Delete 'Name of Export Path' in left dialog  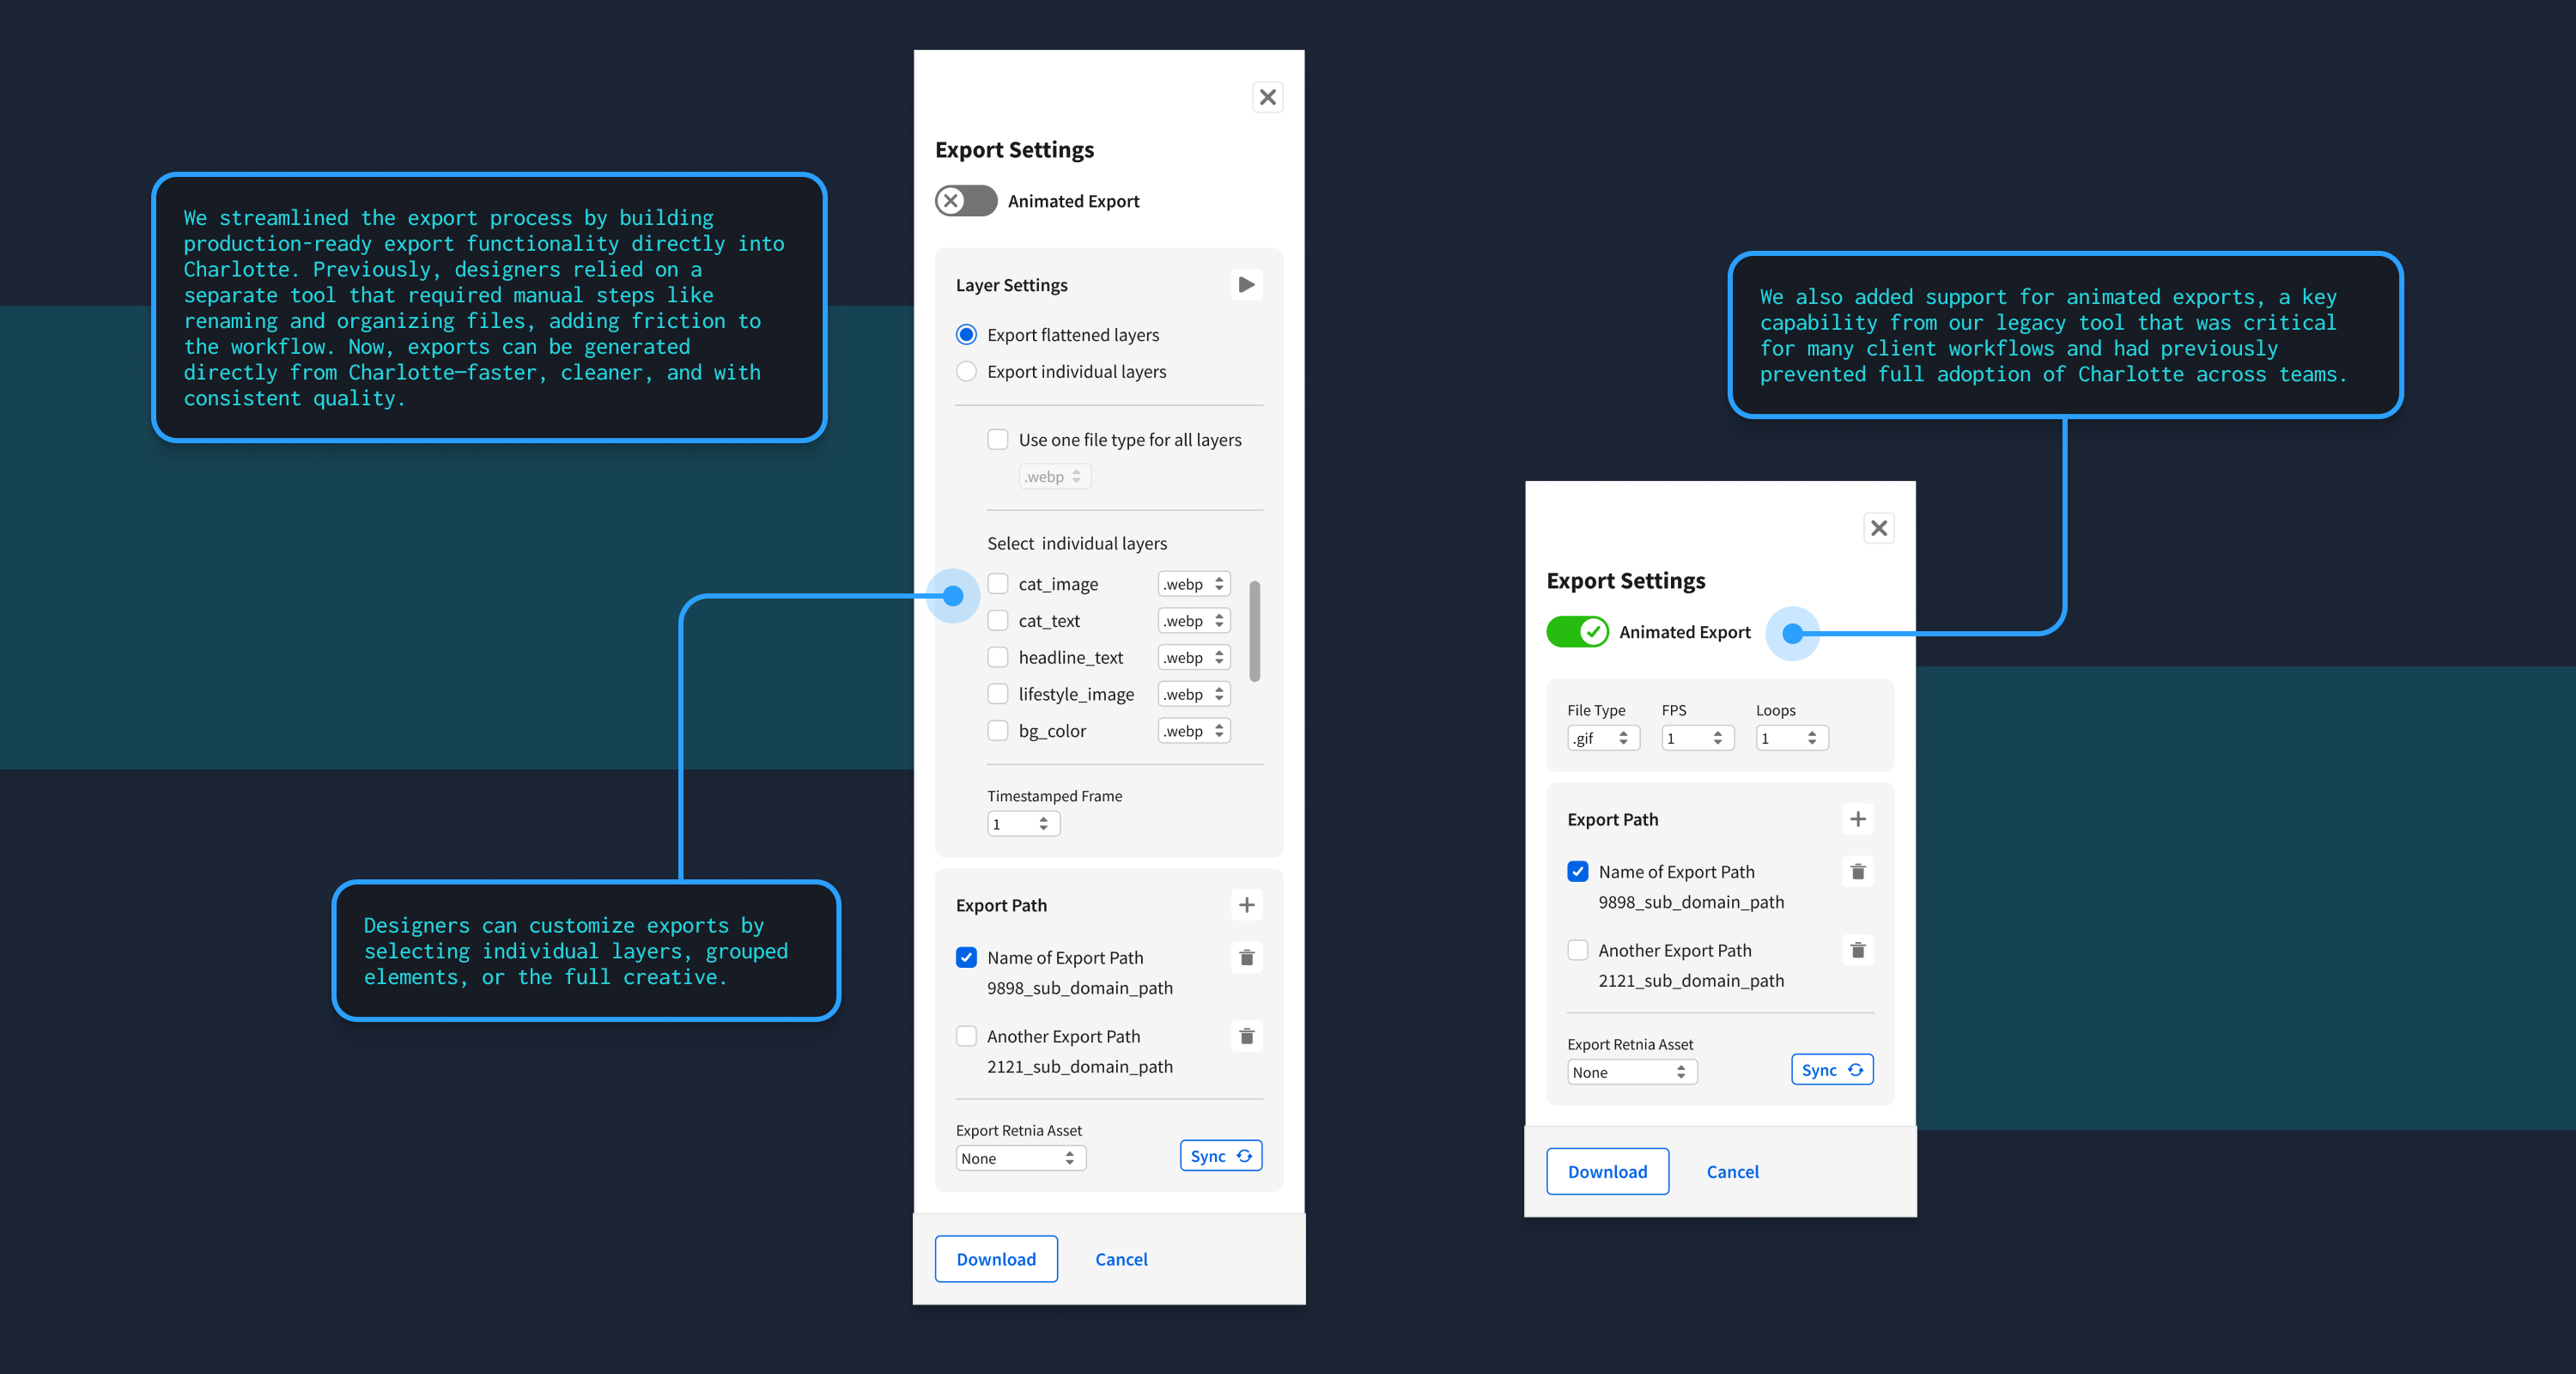click(1246, 957)
